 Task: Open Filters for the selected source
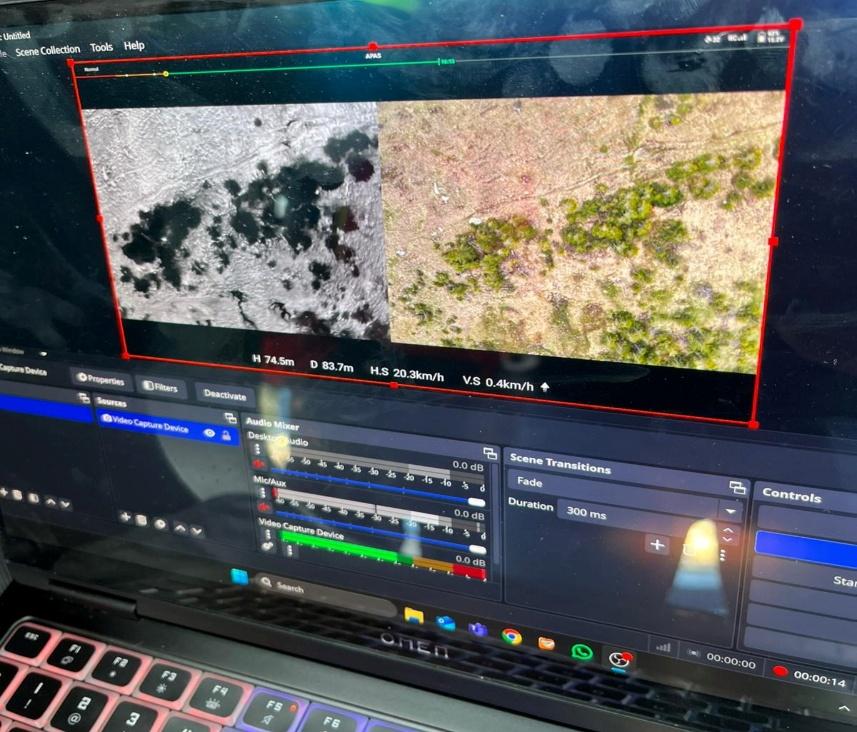[x=161, y=387]
